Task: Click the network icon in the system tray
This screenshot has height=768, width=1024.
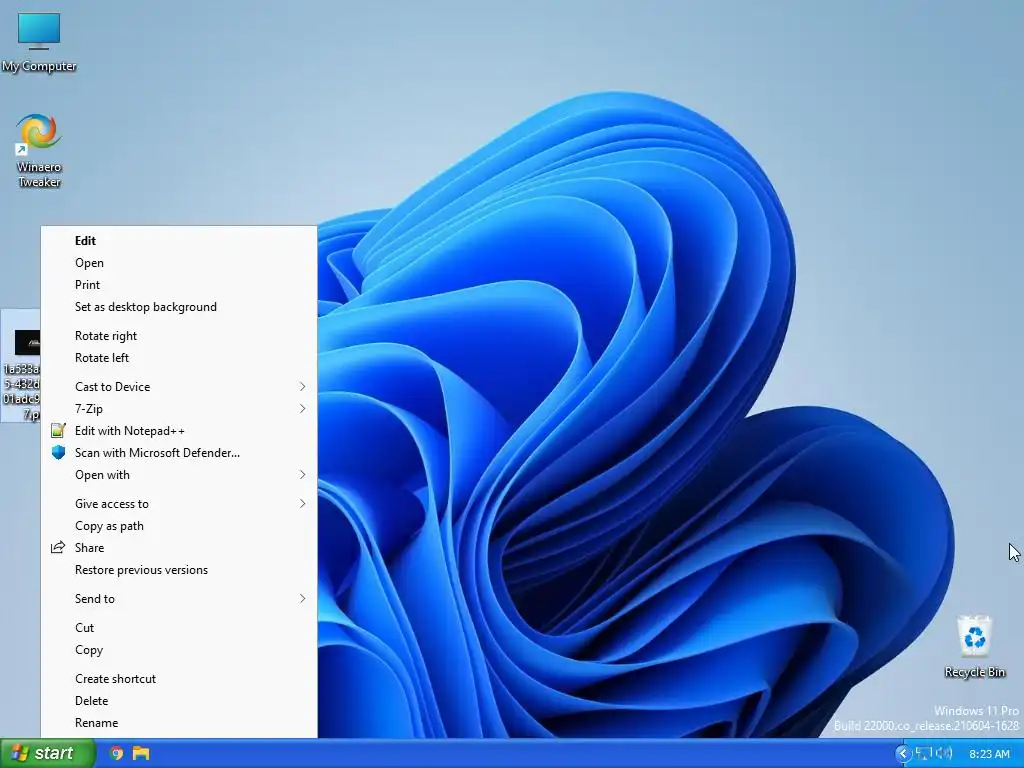Action: 923,754
